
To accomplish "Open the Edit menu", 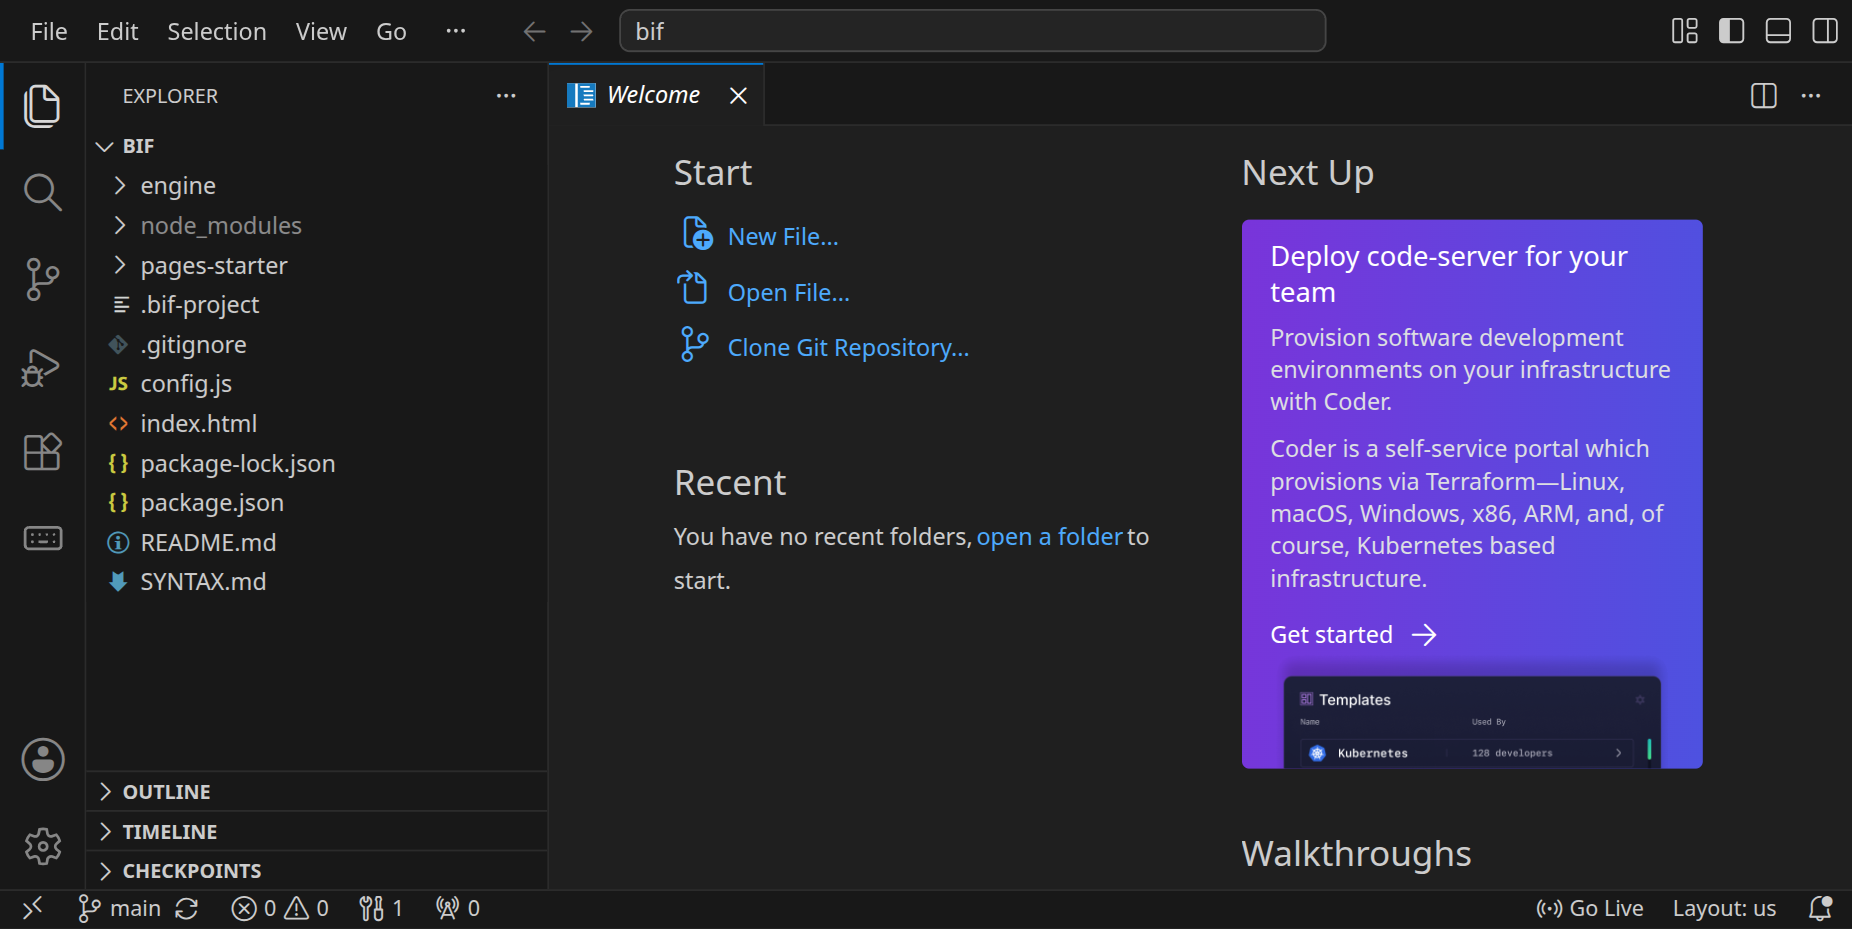I will pyautogui.click(x=118, y=32).
